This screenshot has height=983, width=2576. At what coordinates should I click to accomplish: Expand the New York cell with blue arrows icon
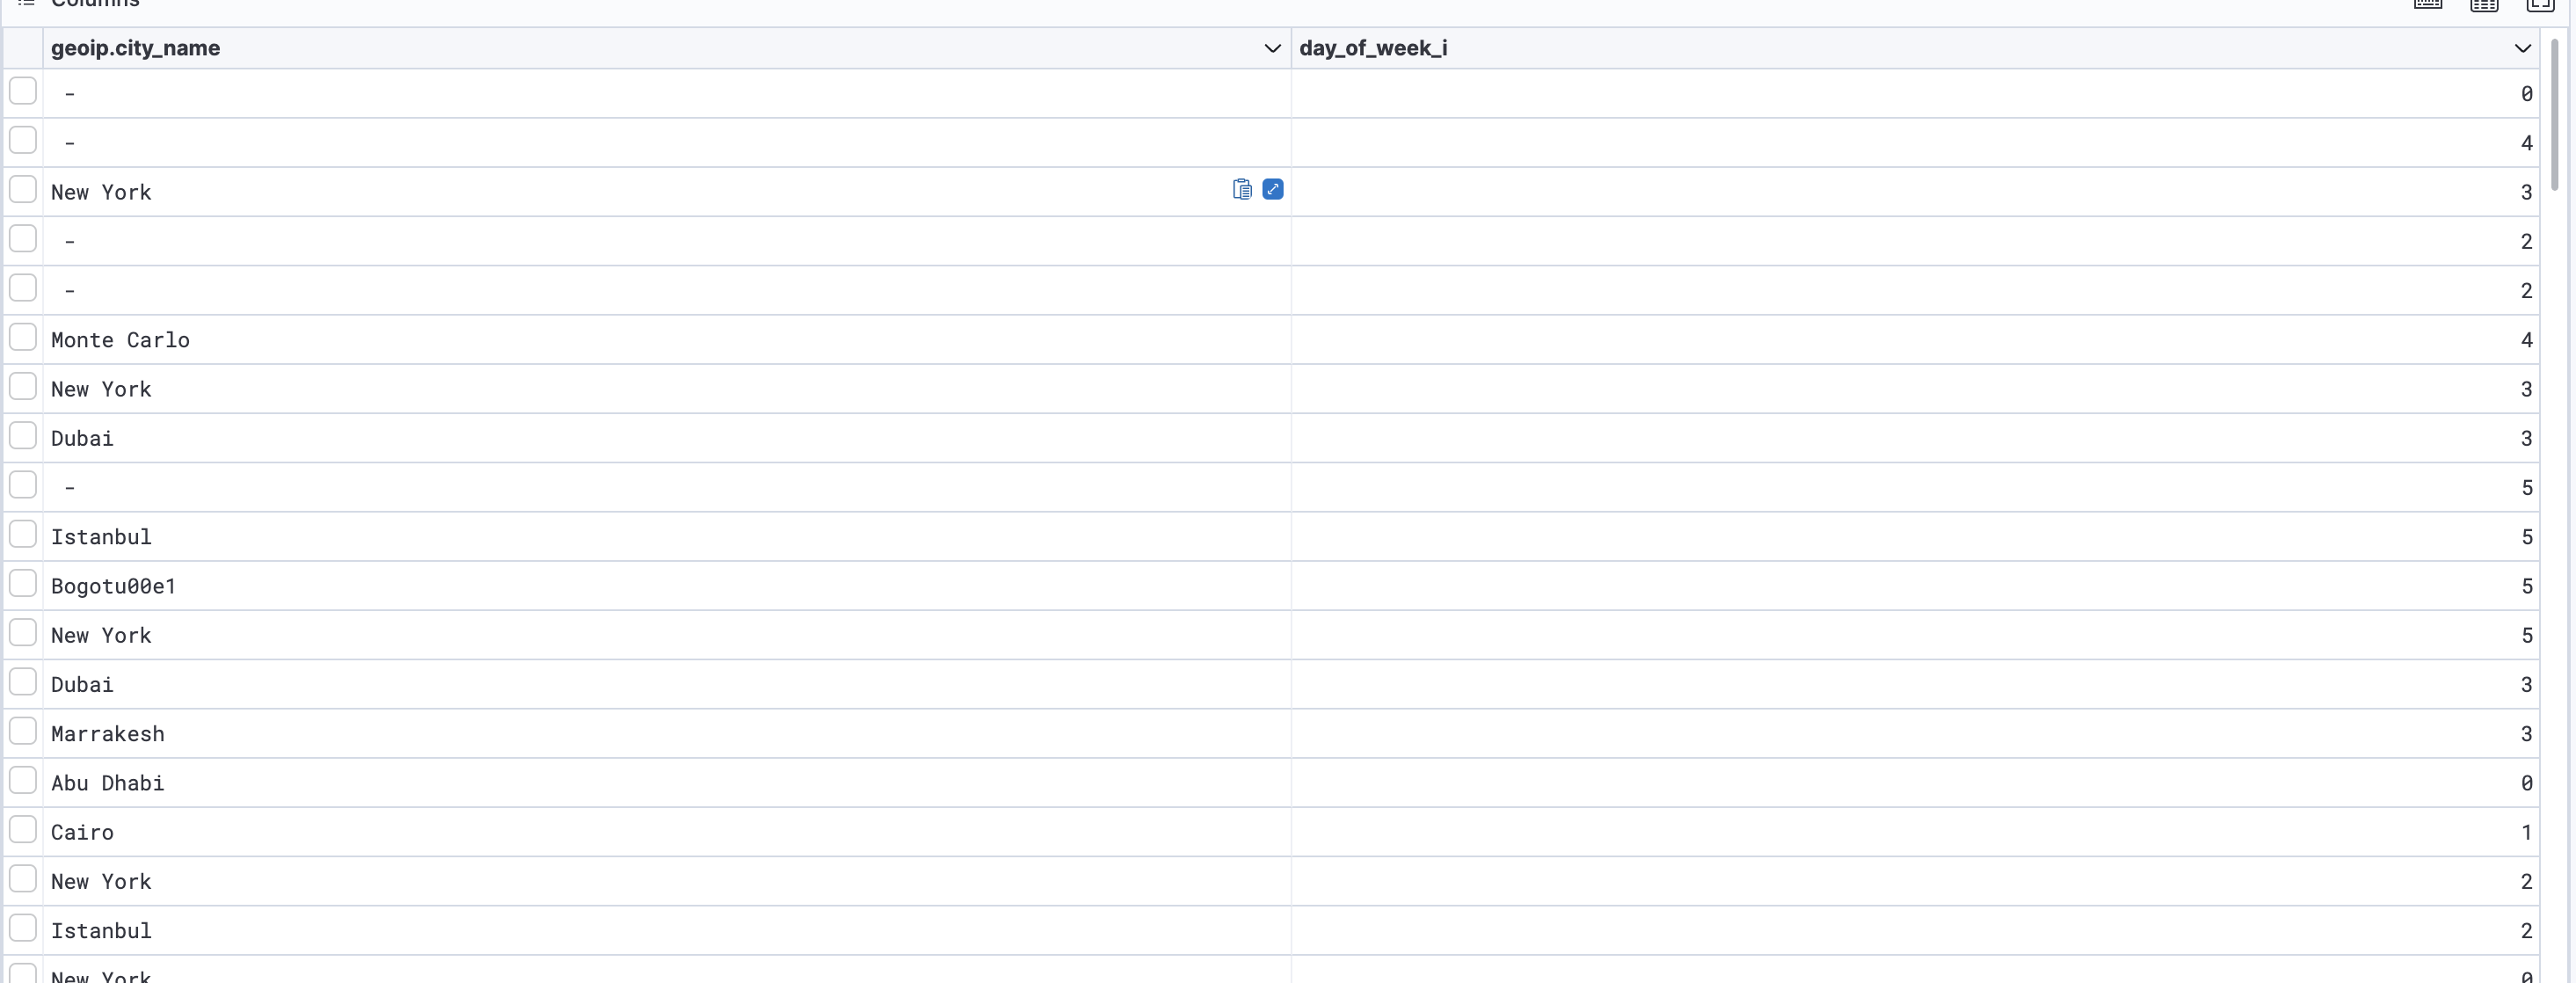click(x=1273, y=189)
